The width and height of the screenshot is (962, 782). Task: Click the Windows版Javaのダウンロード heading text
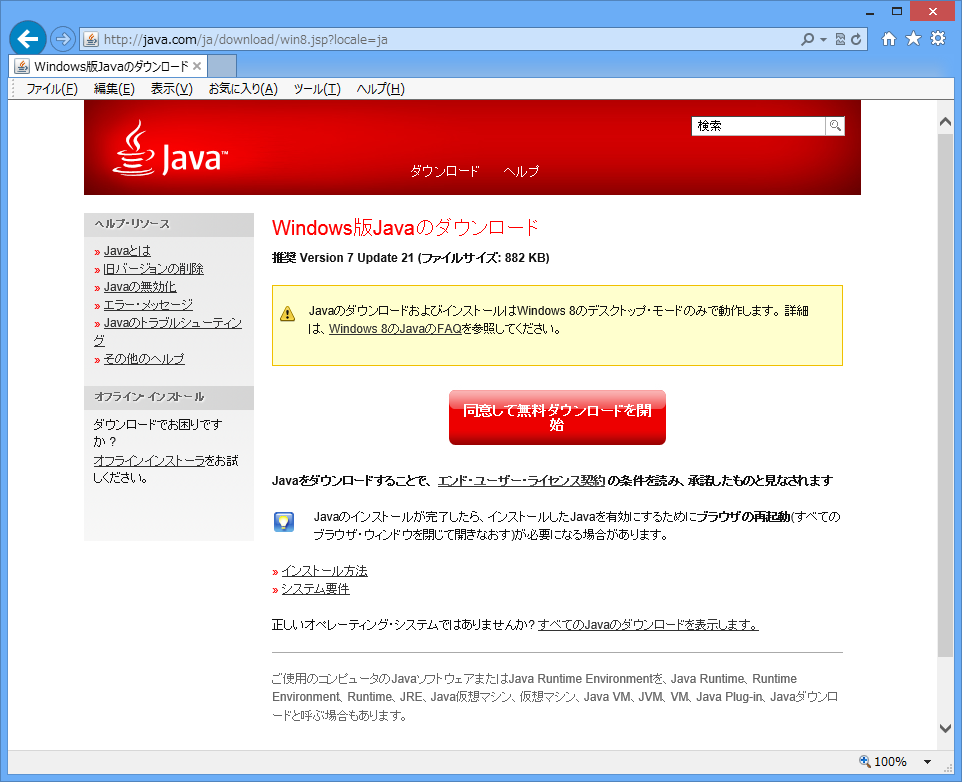point(406,228)
